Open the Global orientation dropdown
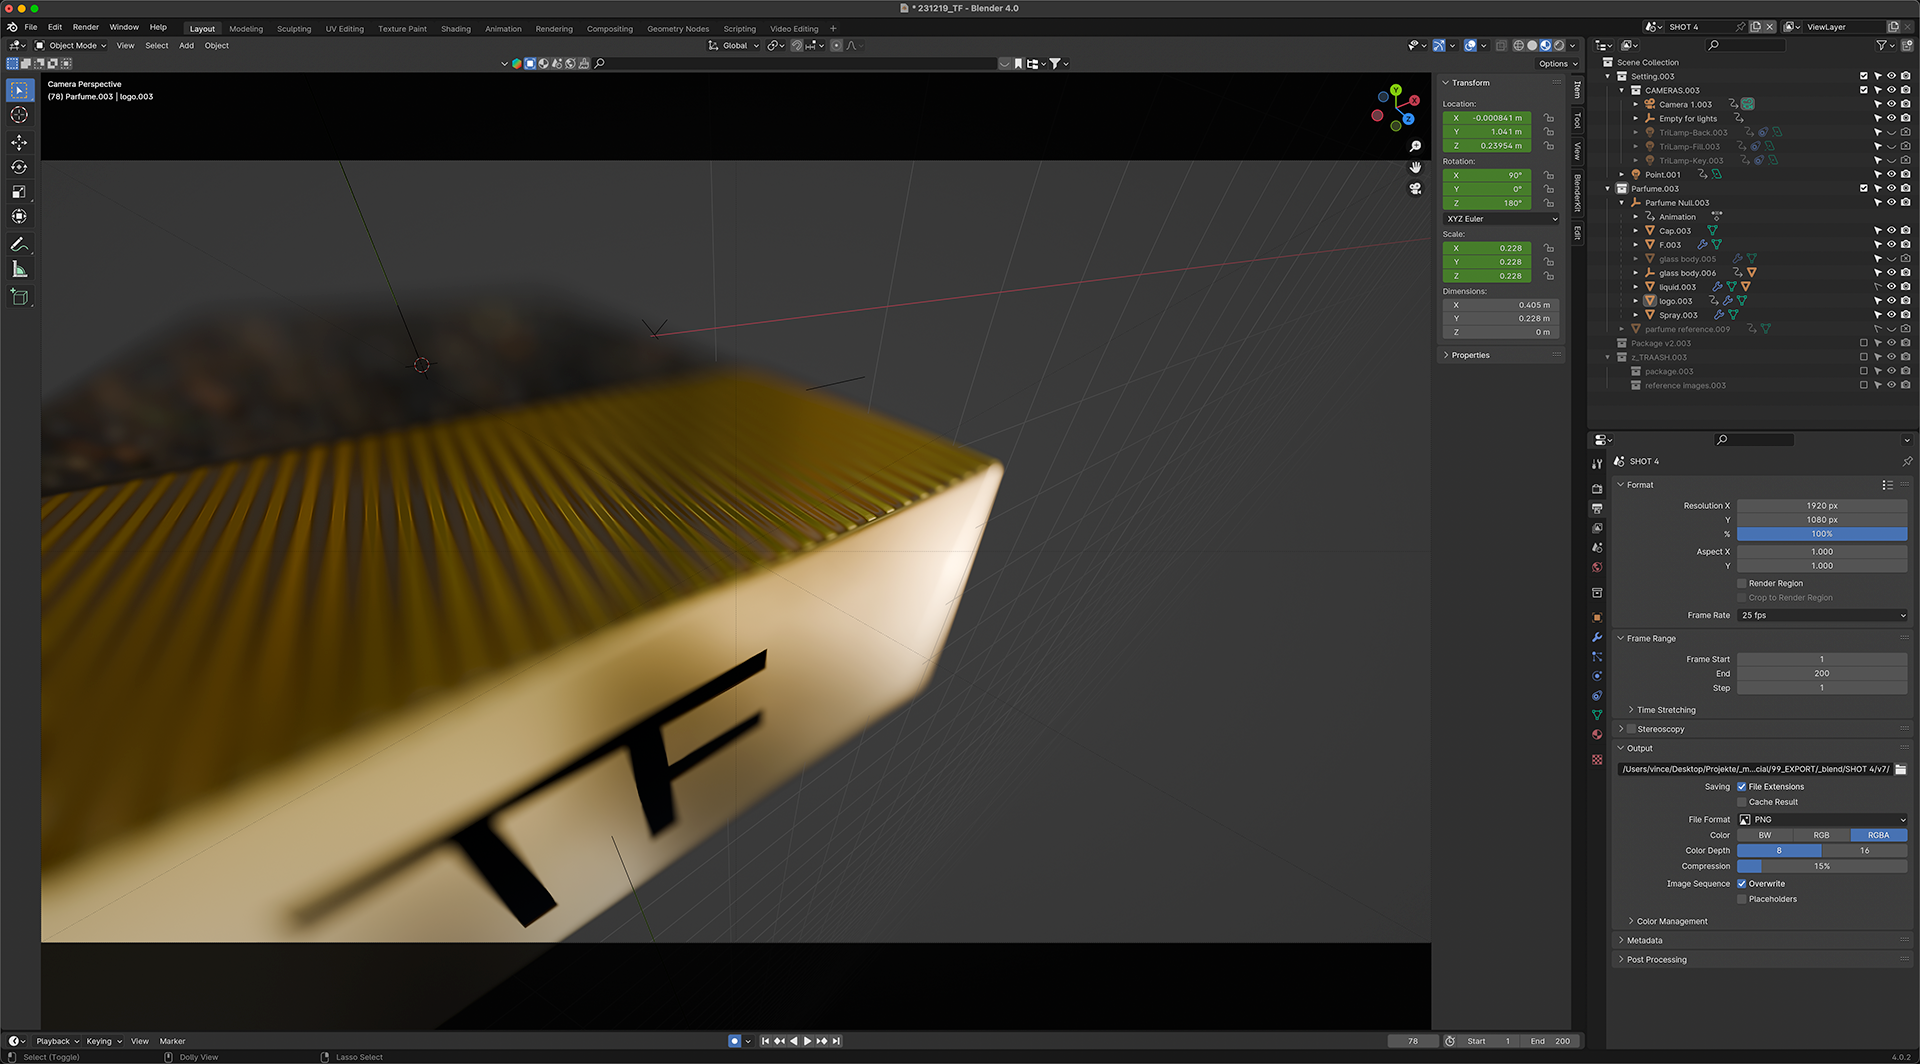Image resolution: width=1920 pixels, height=1064 pixels. pos(734,45)
